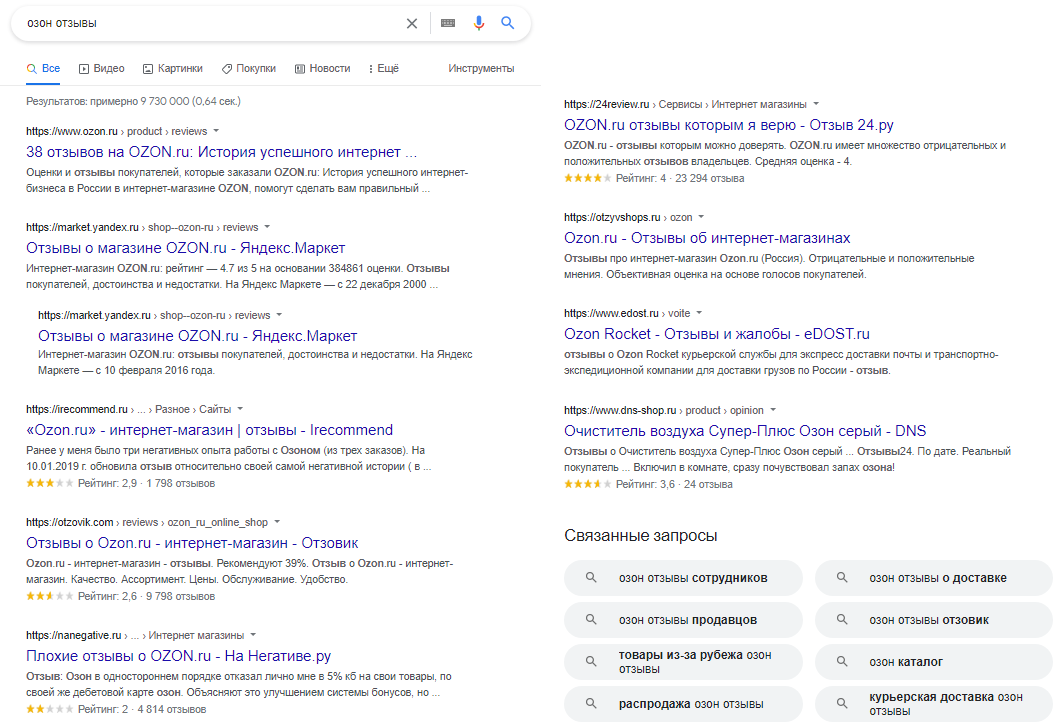Screen dimensions: 1055x726
Task: Start voice search with microphone icon
Action: pos(478,23)
